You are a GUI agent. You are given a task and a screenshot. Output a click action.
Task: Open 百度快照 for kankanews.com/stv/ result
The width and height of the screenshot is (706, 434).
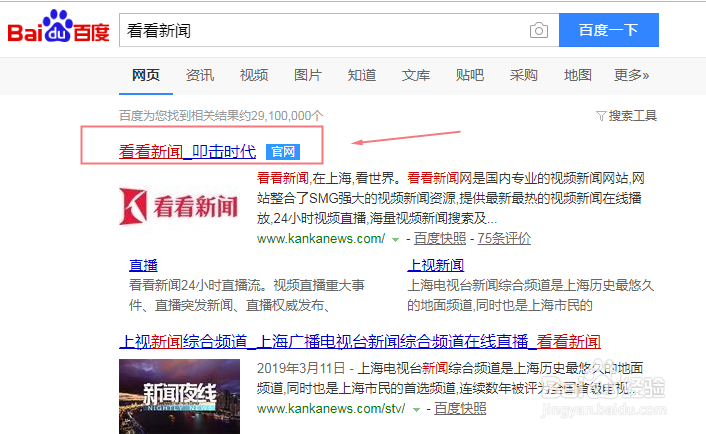point(460,409)
